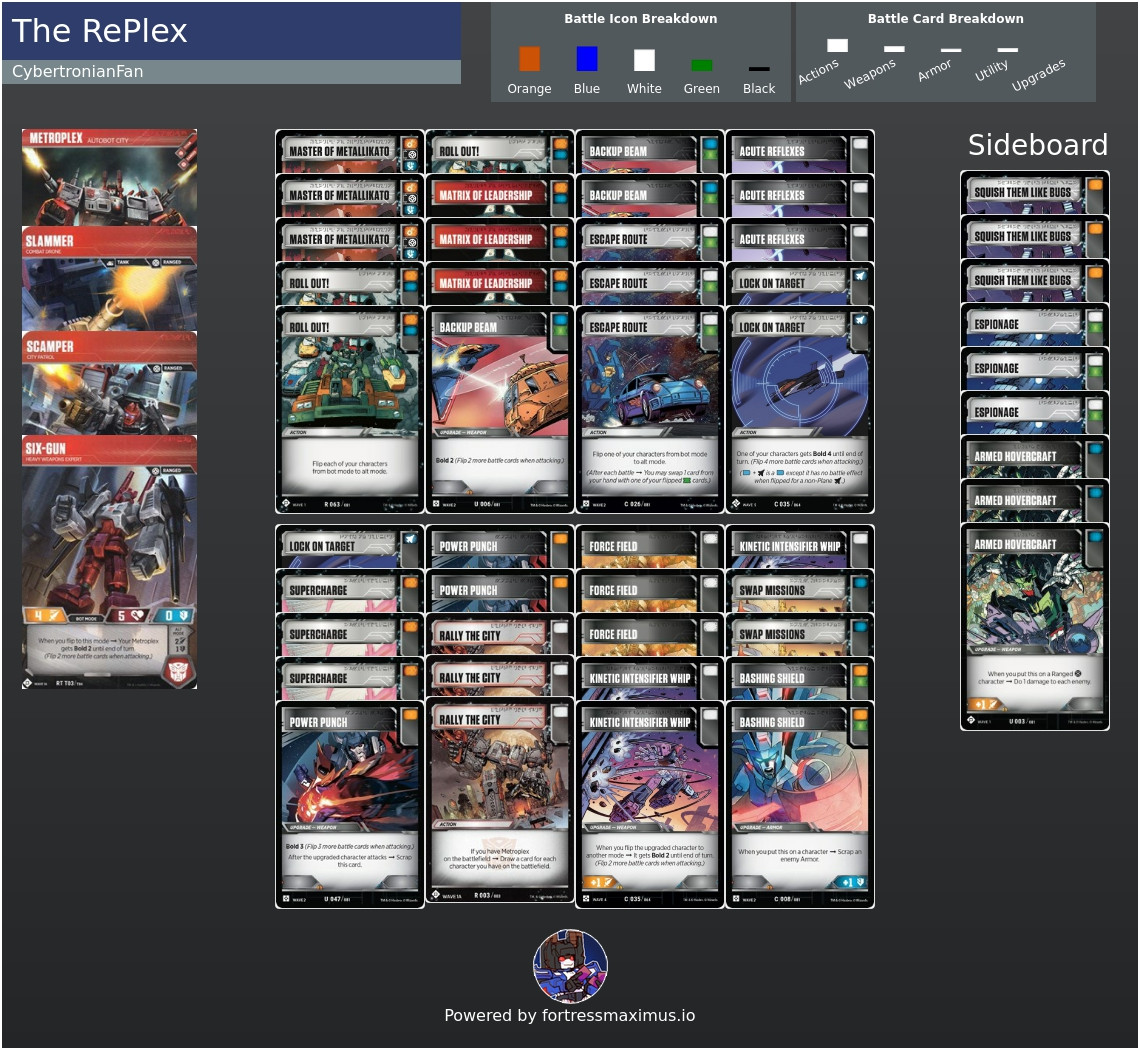Click the slanted "Upgrades" label
Screen dimensions: 1140x1050
click(x=1039, y=74)
